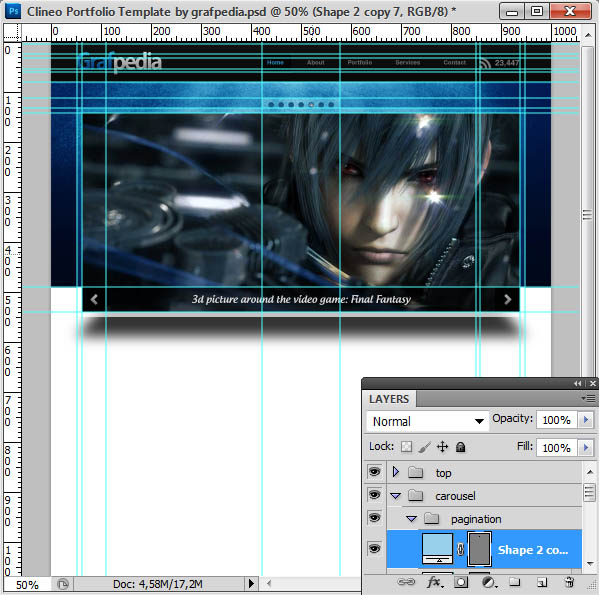Viewport: 599px width, 595px height.
Task: Toggle lock all padlock icon
Action: click(460, 446)
